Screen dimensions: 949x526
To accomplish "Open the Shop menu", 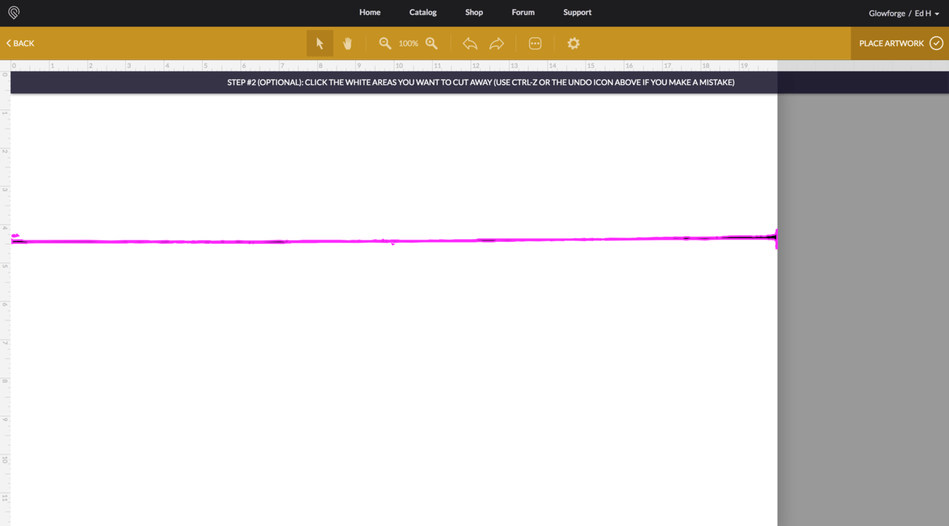I will 474,12.
